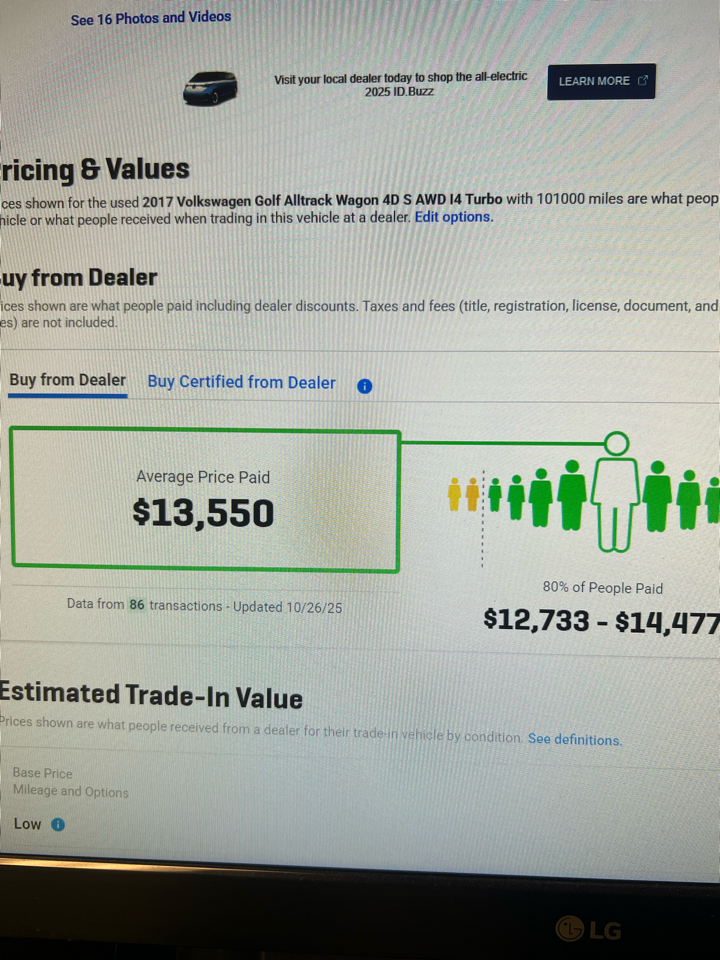Open the See 16 Photos and Videos link
This screenshot has width=720, height=960.
(150, 18)
